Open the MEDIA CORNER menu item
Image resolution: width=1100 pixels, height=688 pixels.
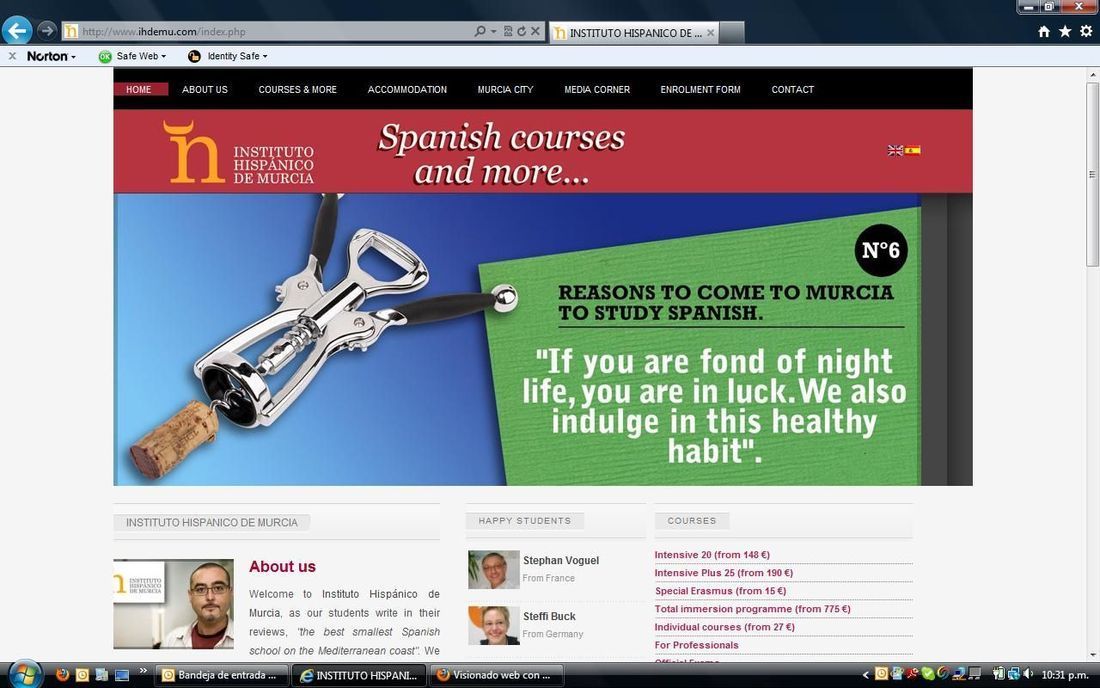pyautogui.click(x=597, y=90)
